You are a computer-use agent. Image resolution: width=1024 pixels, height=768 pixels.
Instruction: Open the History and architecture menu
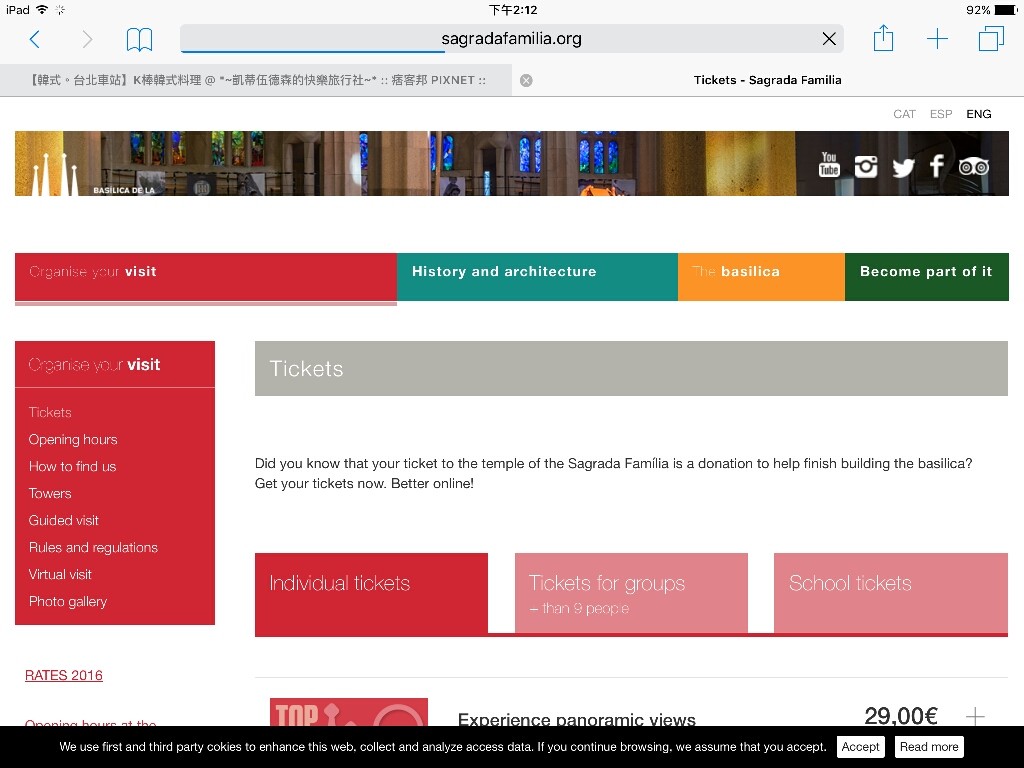[537, 277]
